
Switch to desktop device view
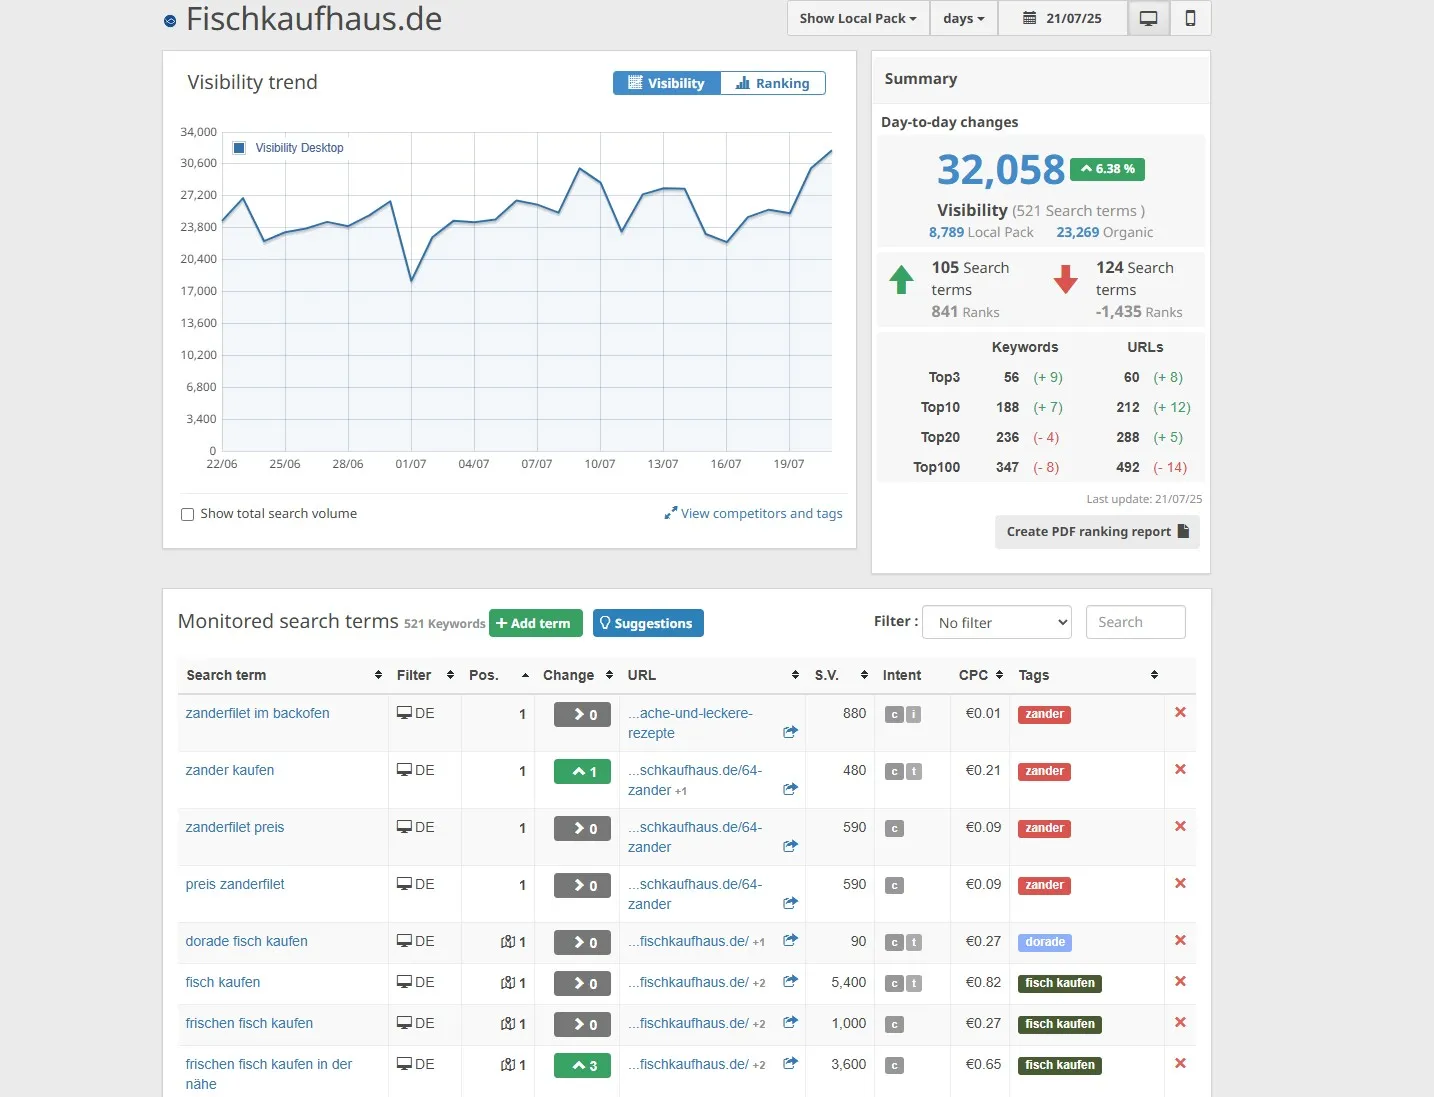coord(1149,18)
